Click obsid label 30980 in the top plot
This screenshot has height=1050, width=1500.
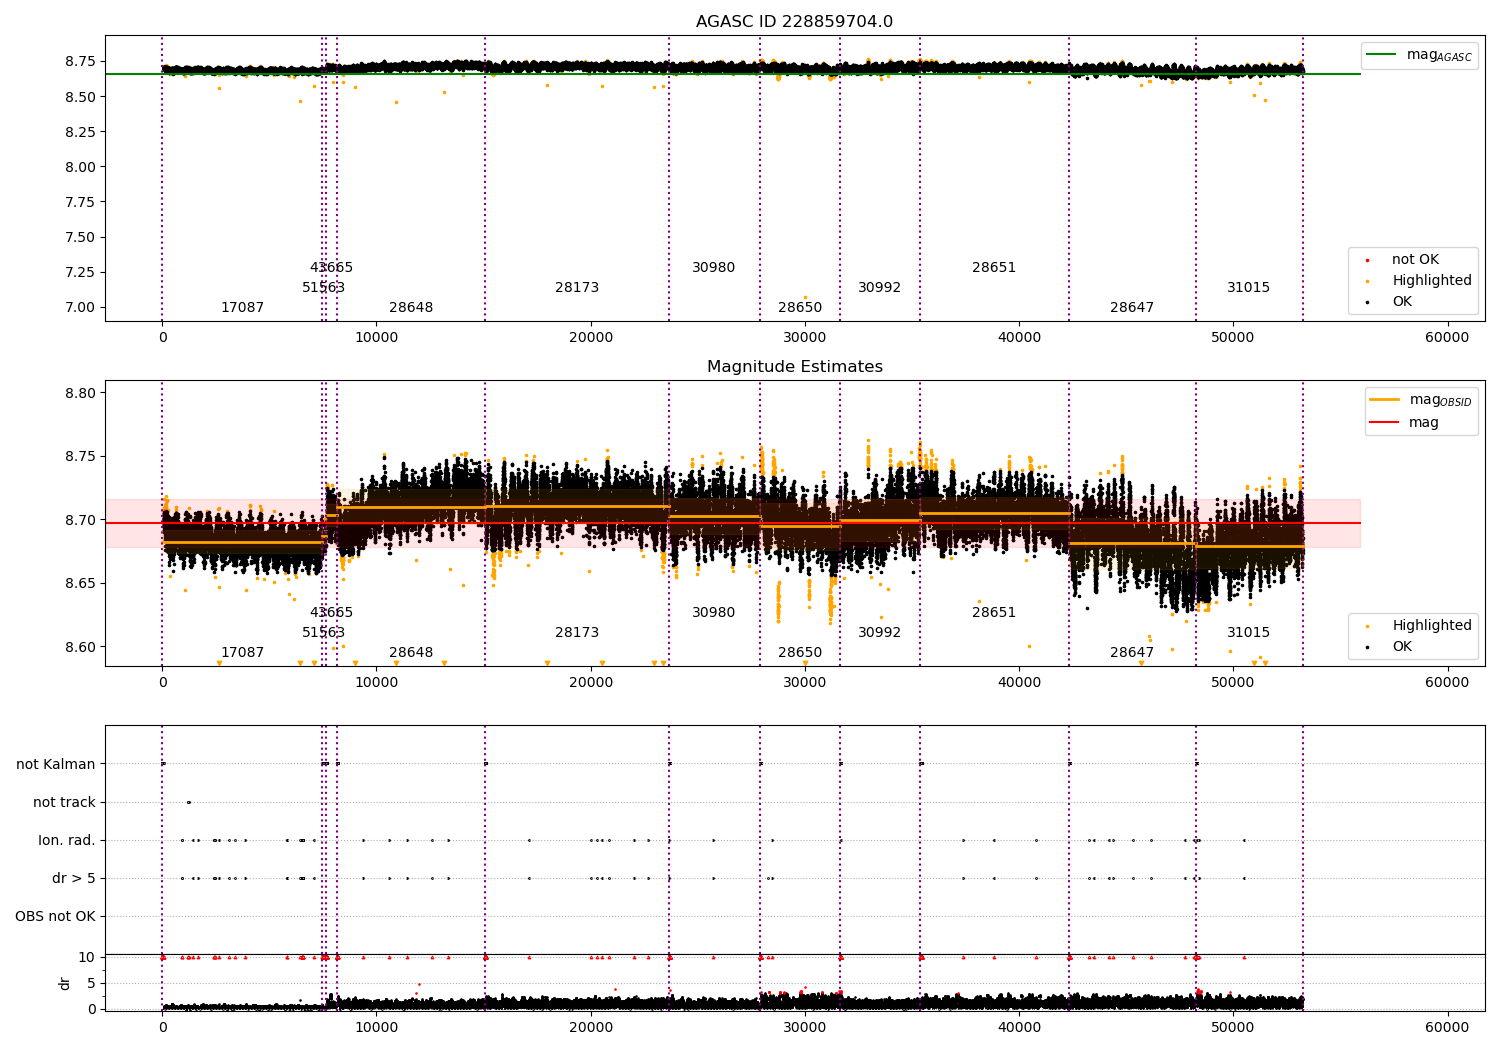[x=714, y=268]
